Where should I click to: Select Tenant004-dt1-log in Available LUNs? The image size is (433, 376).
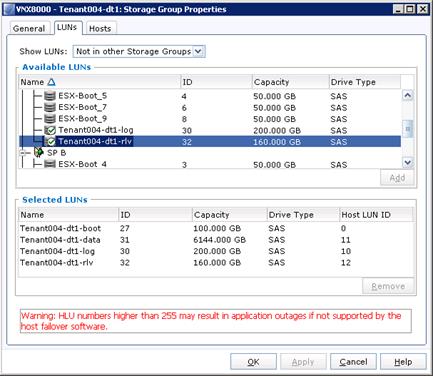click(x=96, y=130)
